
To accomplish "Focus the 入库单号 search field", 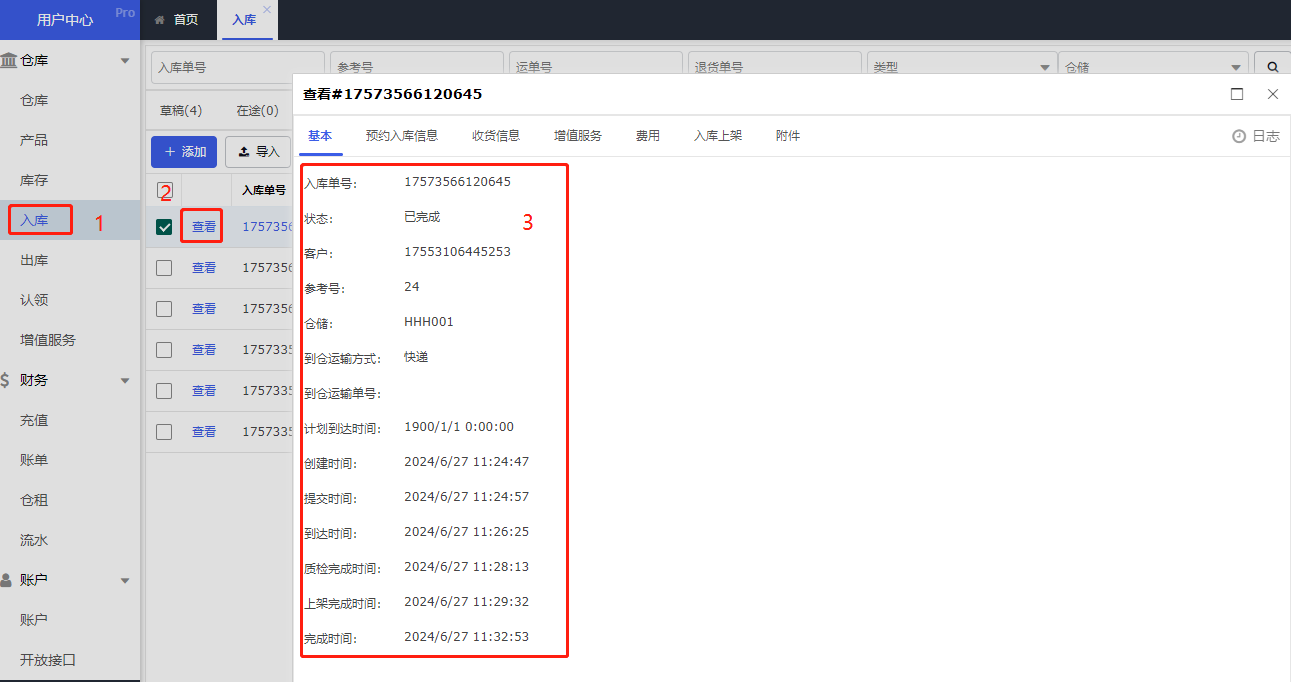I will (238, 67).
